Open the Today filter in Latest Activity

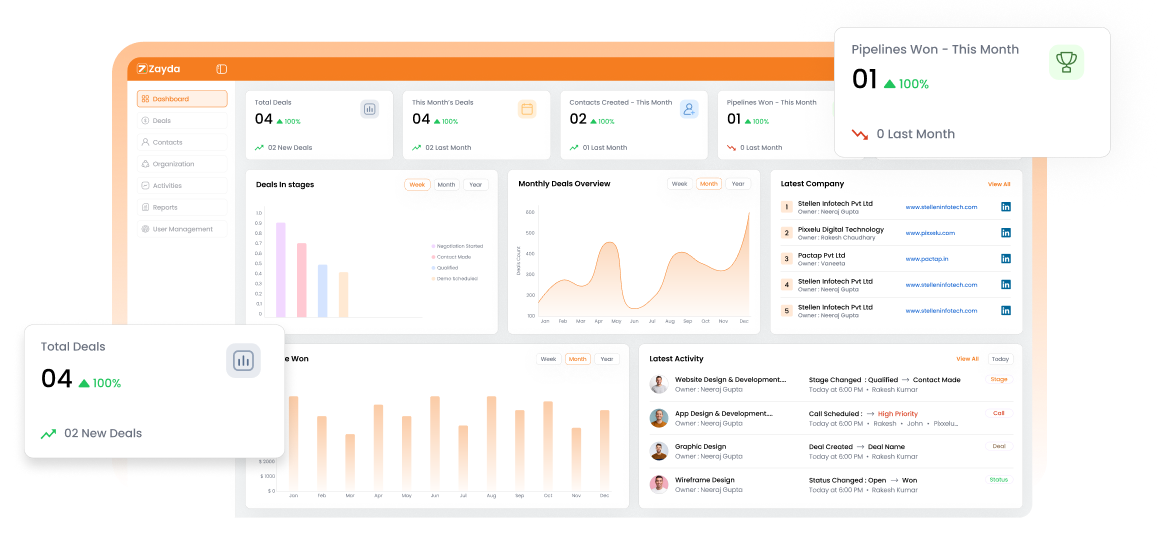tap(1000, 359)
